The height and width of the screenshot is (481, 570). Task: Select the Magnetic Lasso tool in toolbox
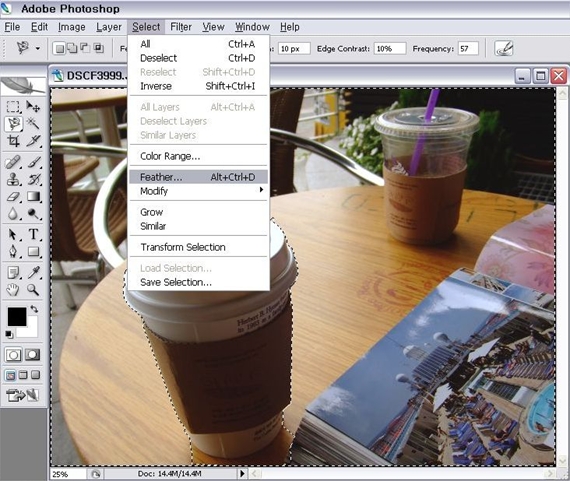[14, 124]
